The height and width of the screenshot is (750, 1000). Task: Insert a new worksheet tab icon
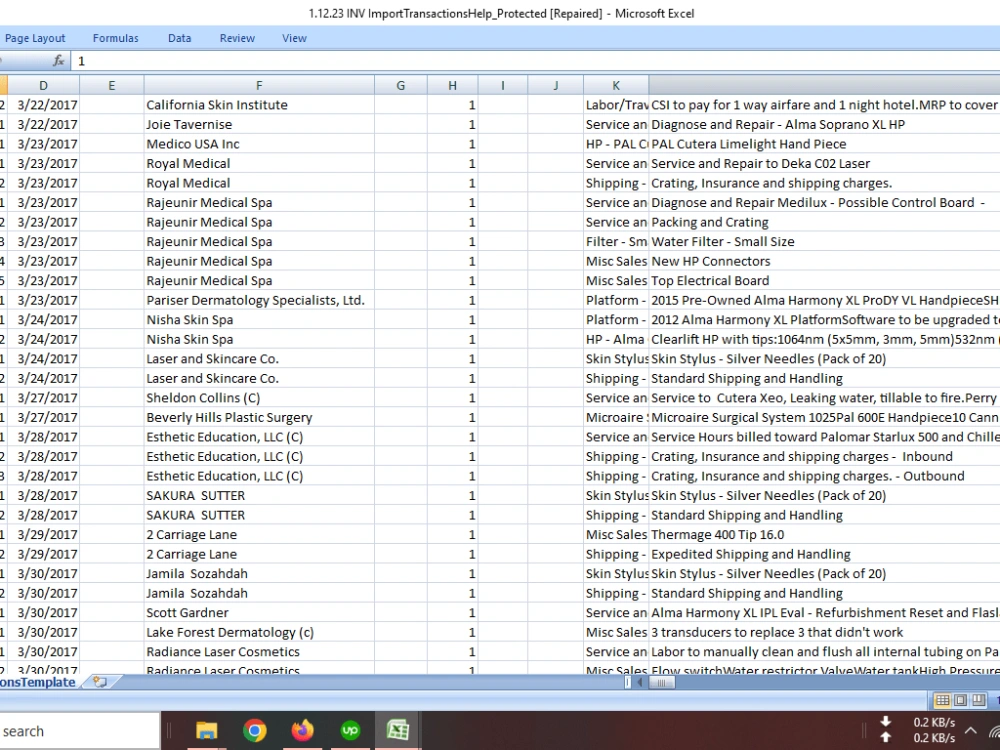coord(100,682)
